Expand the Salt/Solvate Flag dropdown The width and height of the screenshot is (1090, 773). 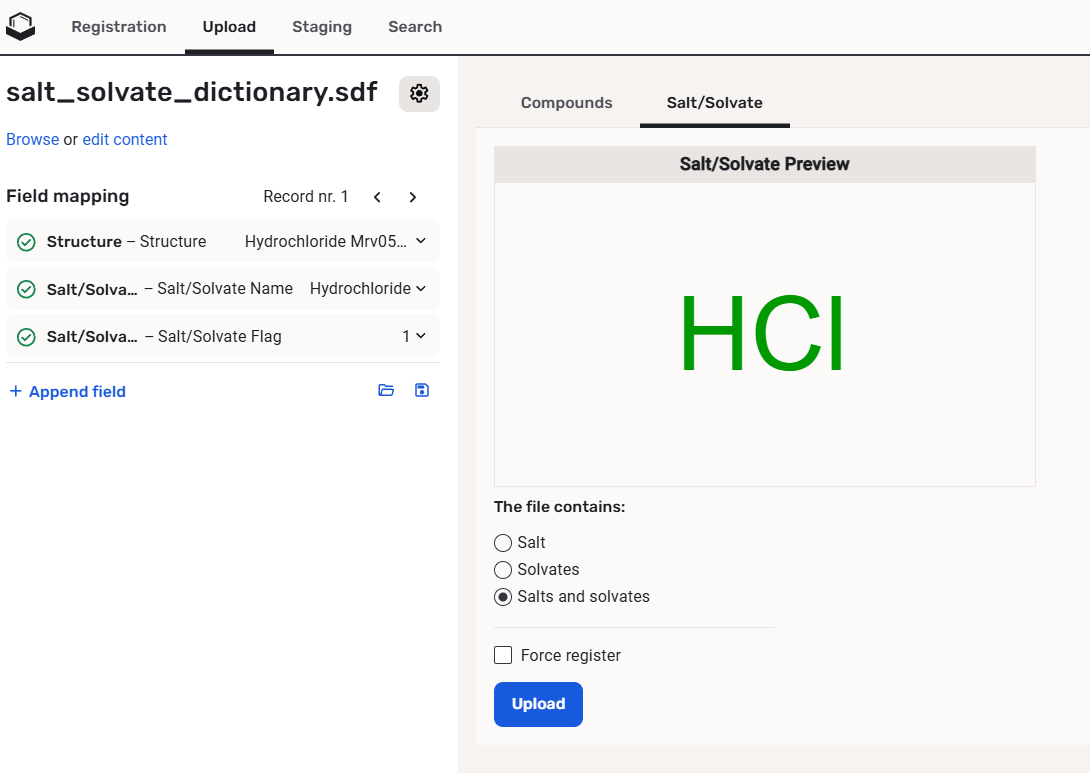(x=420, y=336)
